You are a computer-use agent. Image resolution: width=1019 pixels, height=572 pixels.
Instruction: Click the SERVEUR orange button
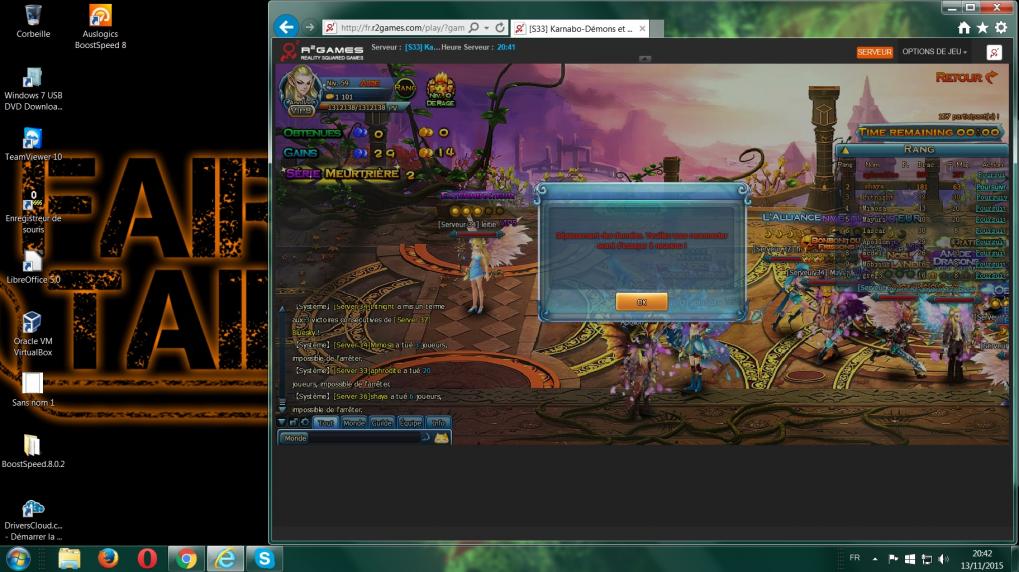point(874,52)
